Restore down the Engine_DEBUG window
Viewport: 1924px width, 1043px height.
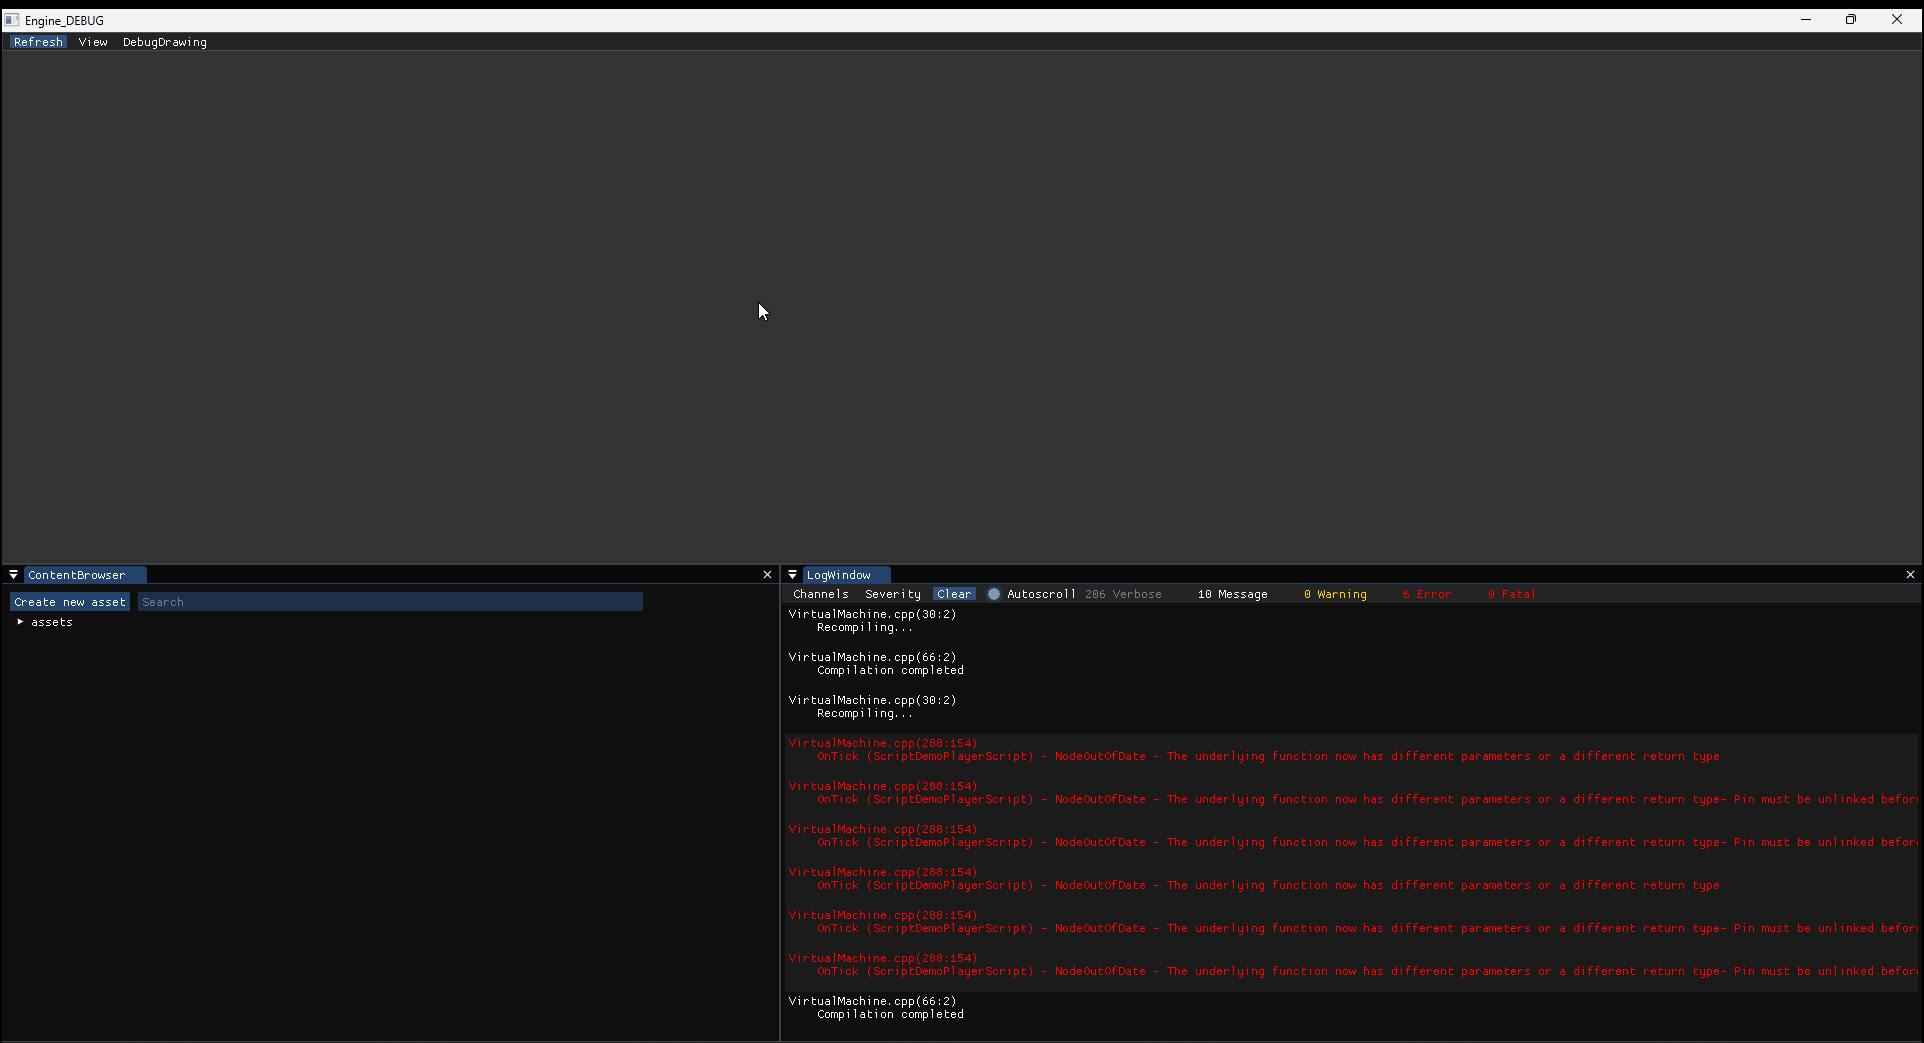pyautogui.click(x=1851, y=20)
